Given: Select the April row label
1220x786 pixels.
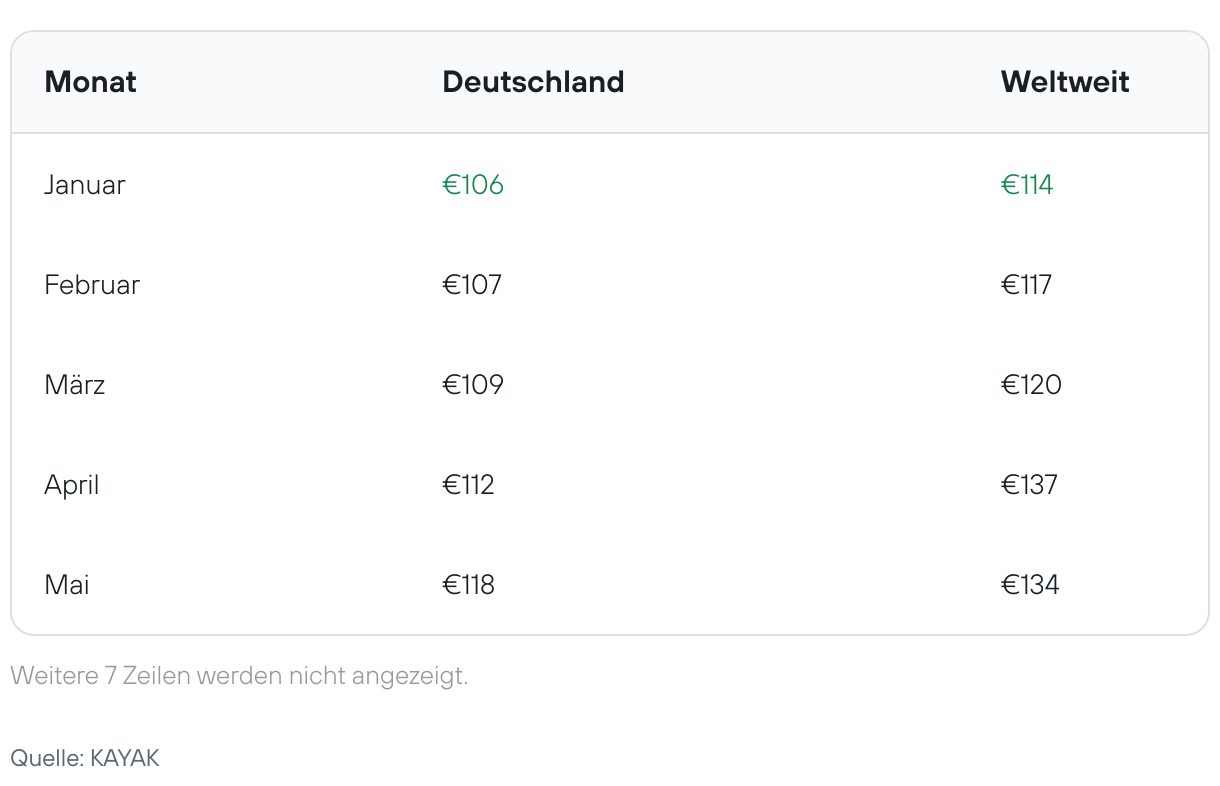Looking at the screenshot, I should [72, 486].
